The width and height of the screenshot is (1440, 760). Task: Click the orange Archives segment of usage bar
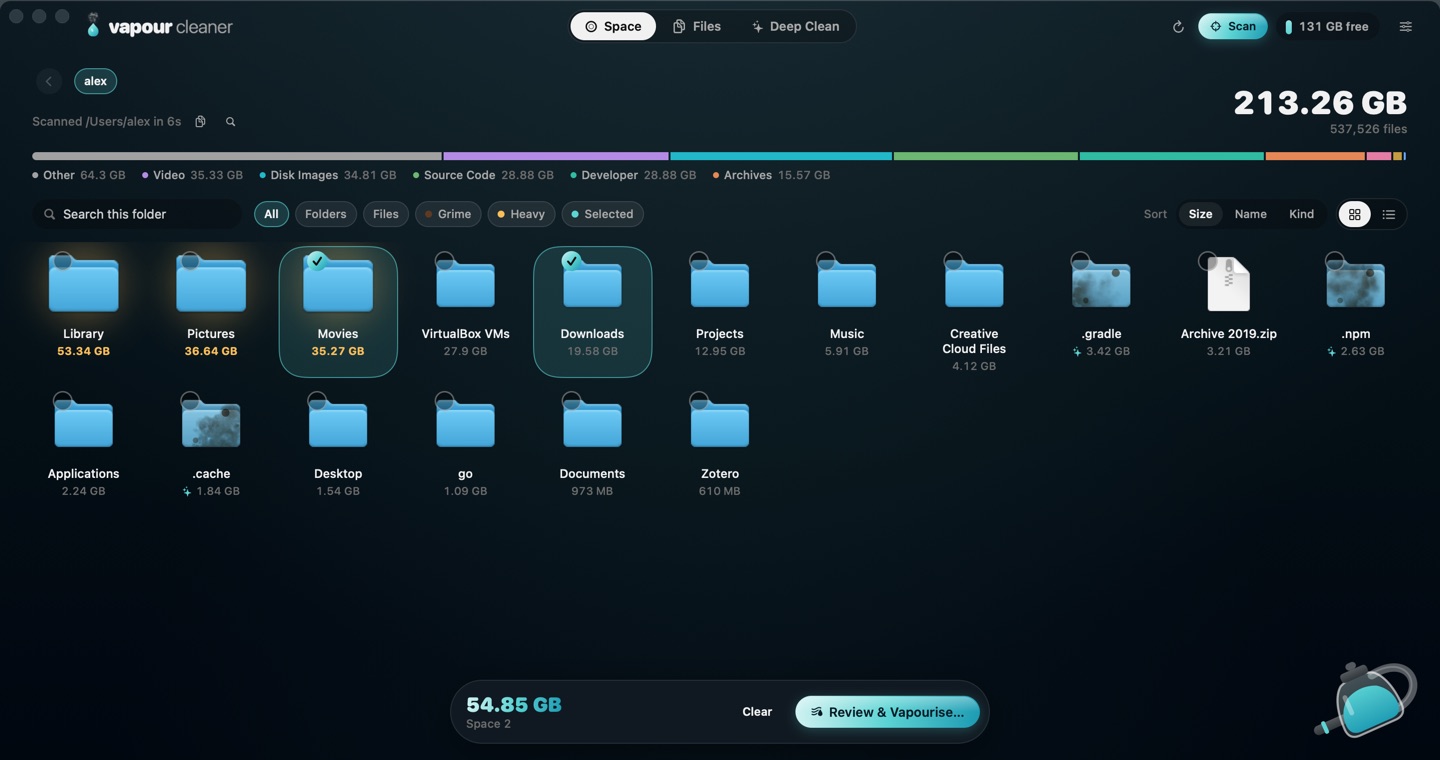click(1315, 156)
